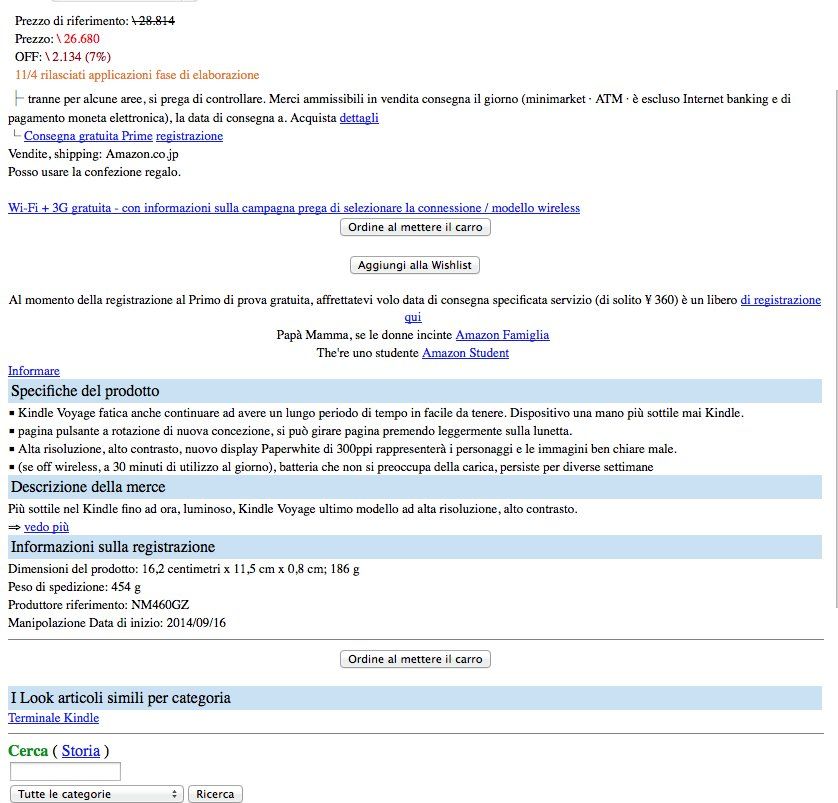The width and height of the screenshot is (838, 803).
Task: Click the 'Produttore riferimento: NM460GZ' line
Action: tap(98, 605)
